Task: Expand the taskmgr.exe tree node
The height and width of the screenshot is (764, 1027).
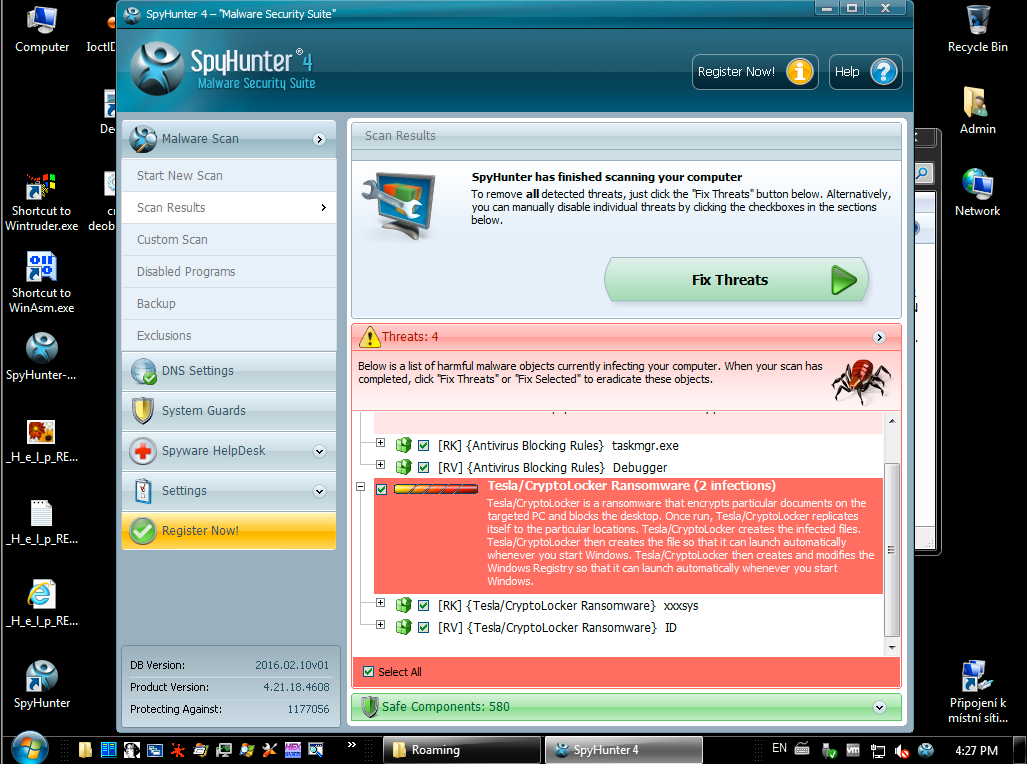Action: [381, 443]
